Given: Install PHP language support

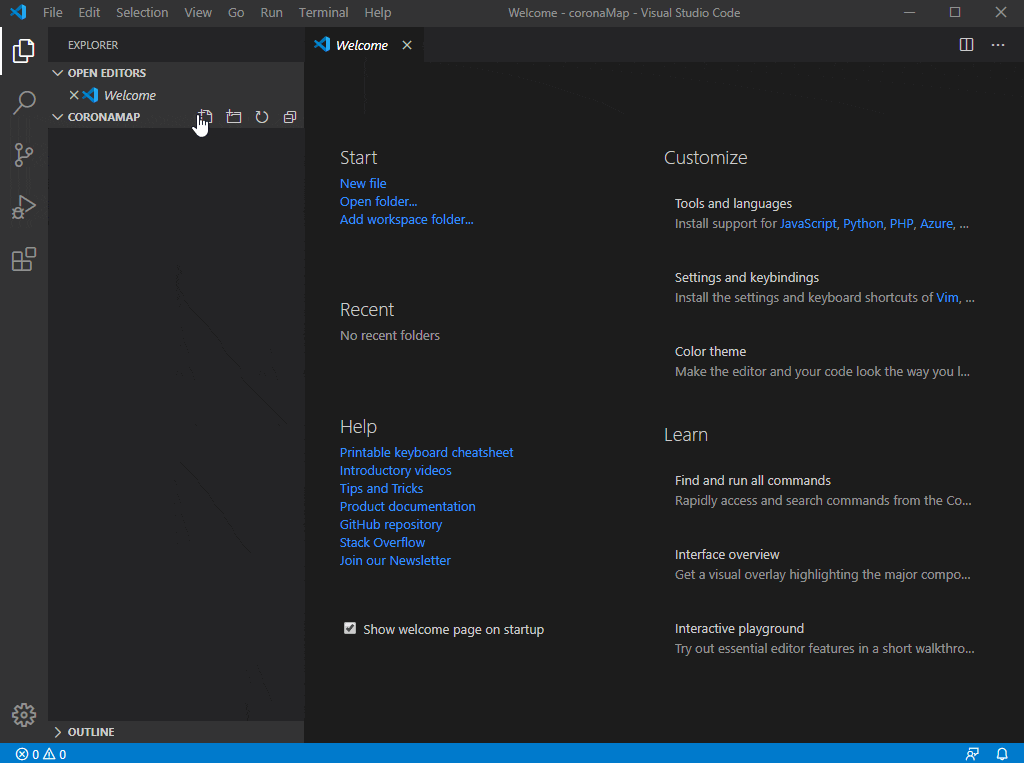Looking at the screenshot, I should [901, 223].
